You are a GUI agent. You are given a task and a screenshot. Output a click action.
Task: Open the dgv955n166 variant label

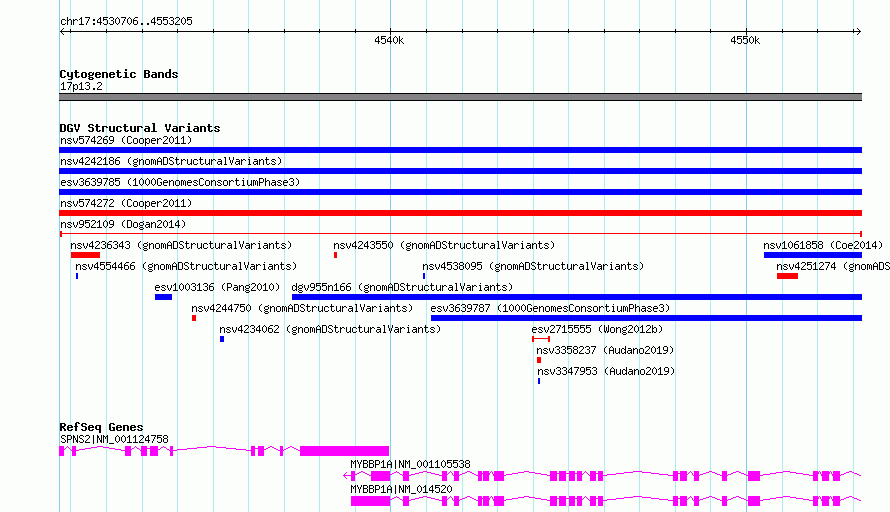(402, 287)
